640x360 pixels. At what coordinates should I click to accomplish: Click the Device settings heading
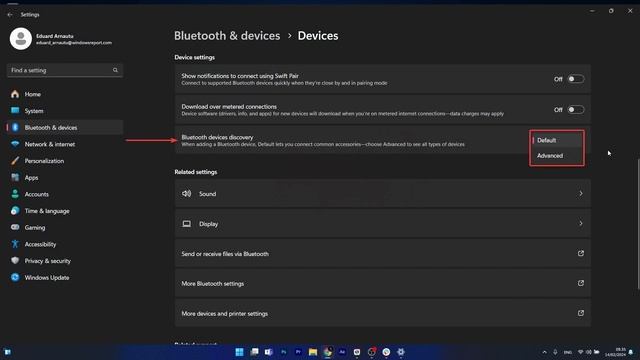(x=194, y=58)
